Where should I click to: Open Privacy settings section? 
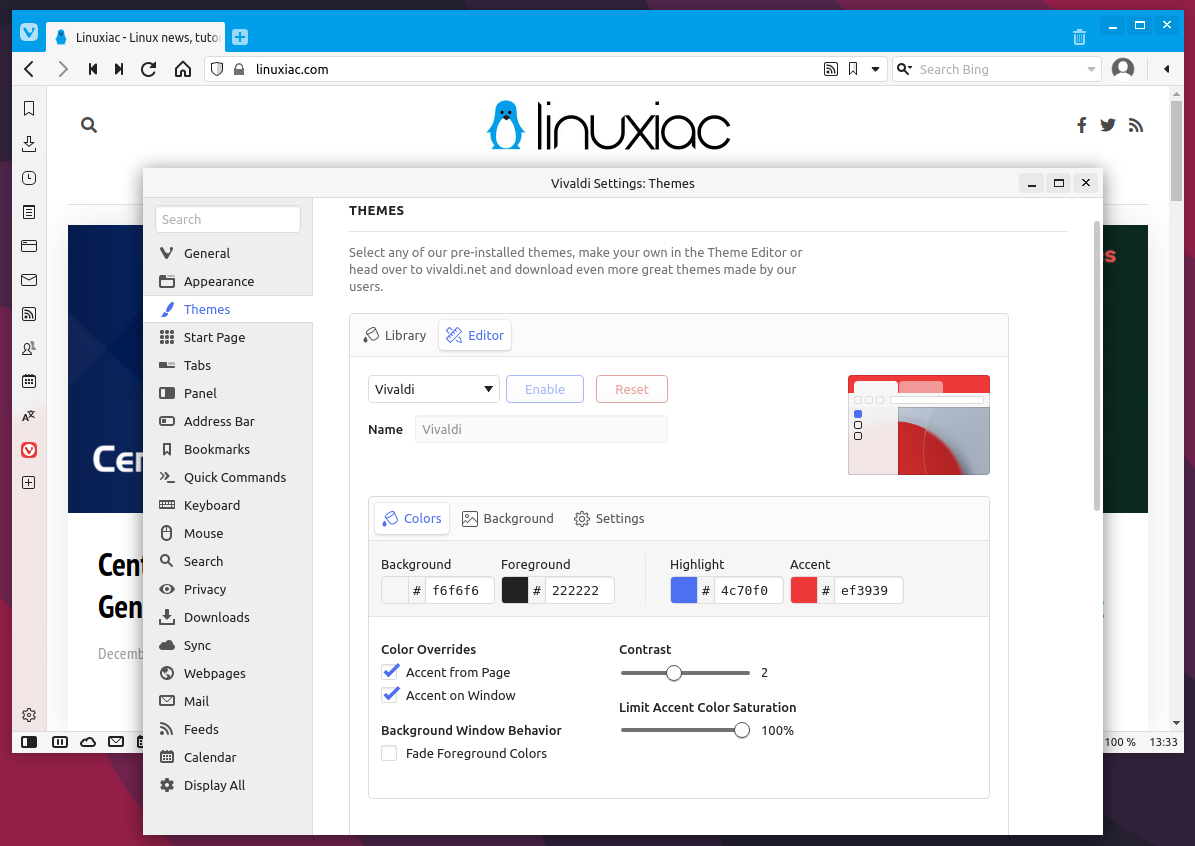(228, 589)
